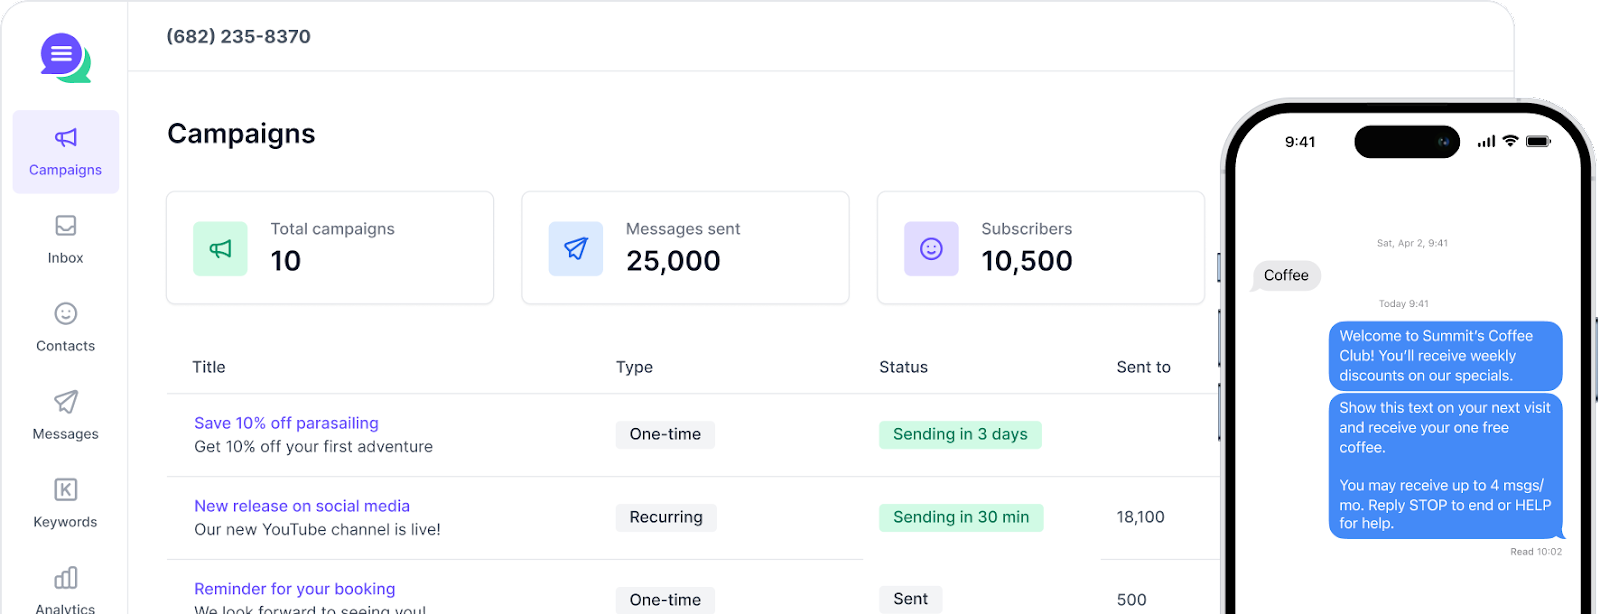Click the paper plane icon on Messages sent card
The height and width of the screenshot is (614, 1600).
point(576,248)
